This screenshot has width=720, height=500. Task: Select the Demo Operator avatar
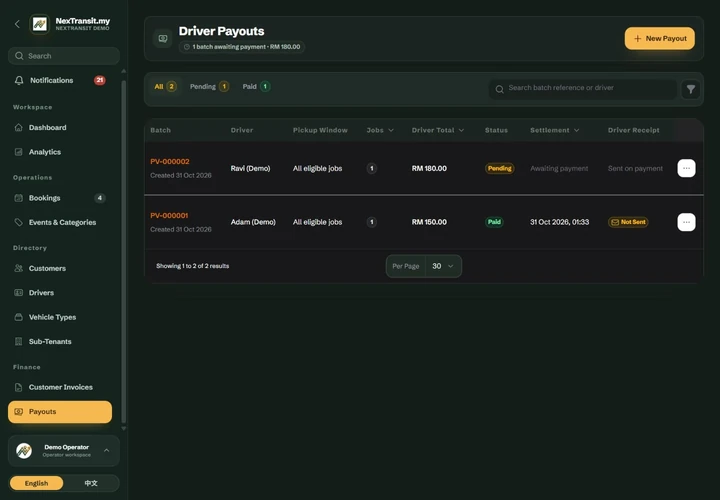(x=24, y=451)
